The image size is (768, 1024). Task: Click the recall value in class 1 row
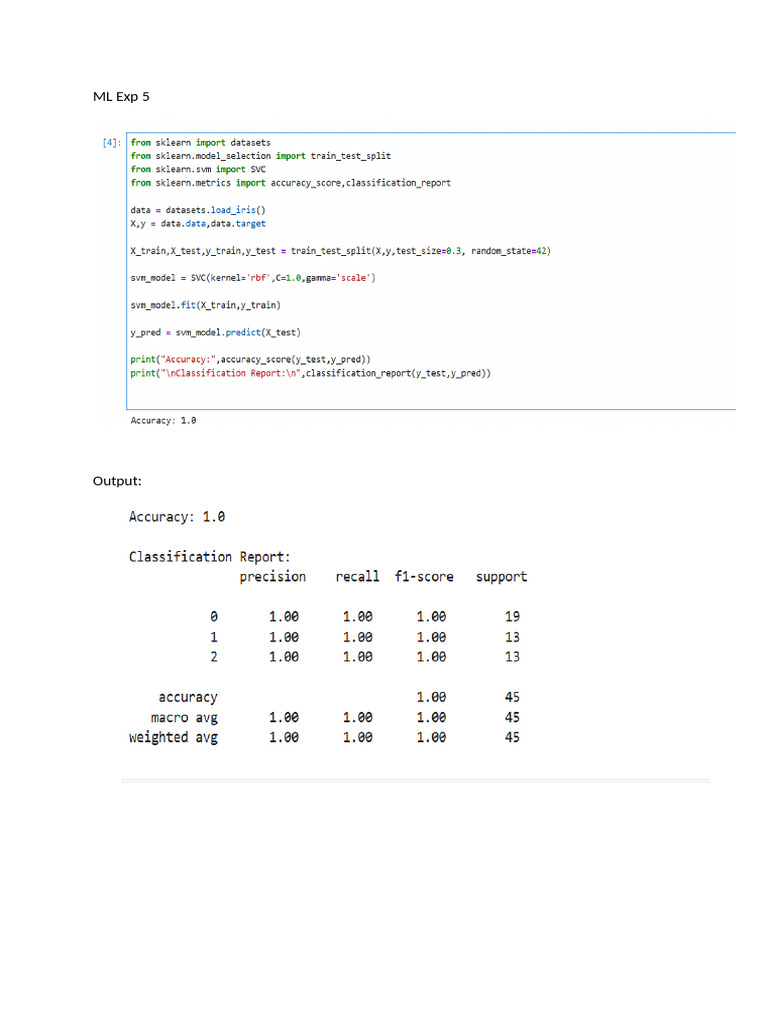point(358,637)
